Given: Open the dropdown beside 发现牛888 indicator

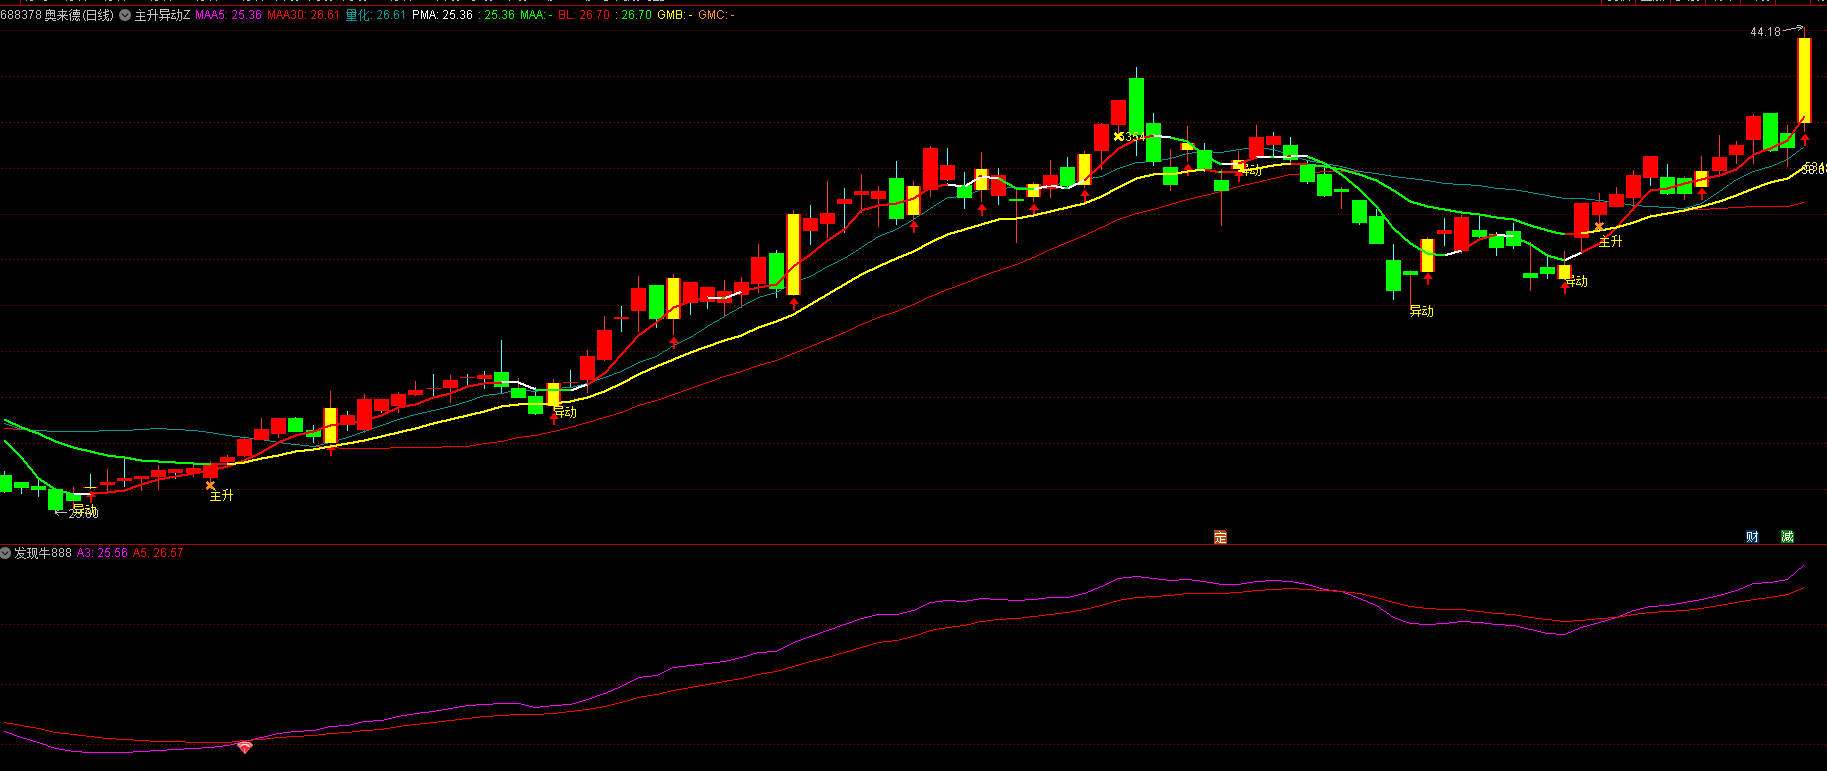Looking at the screenshot, I should pyautogui.click(x=6, y=553).
